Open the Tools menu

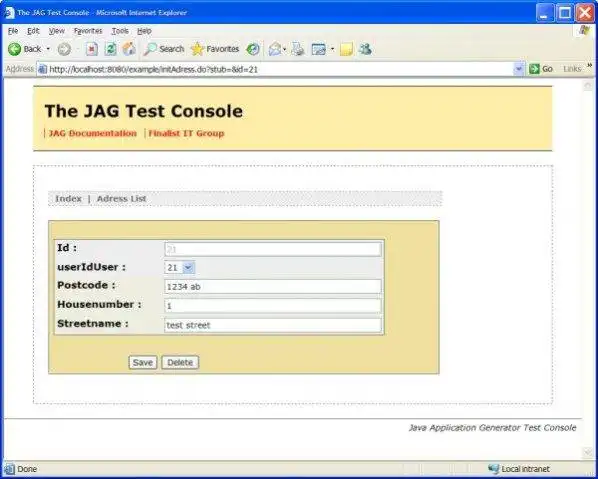[120, 31]
